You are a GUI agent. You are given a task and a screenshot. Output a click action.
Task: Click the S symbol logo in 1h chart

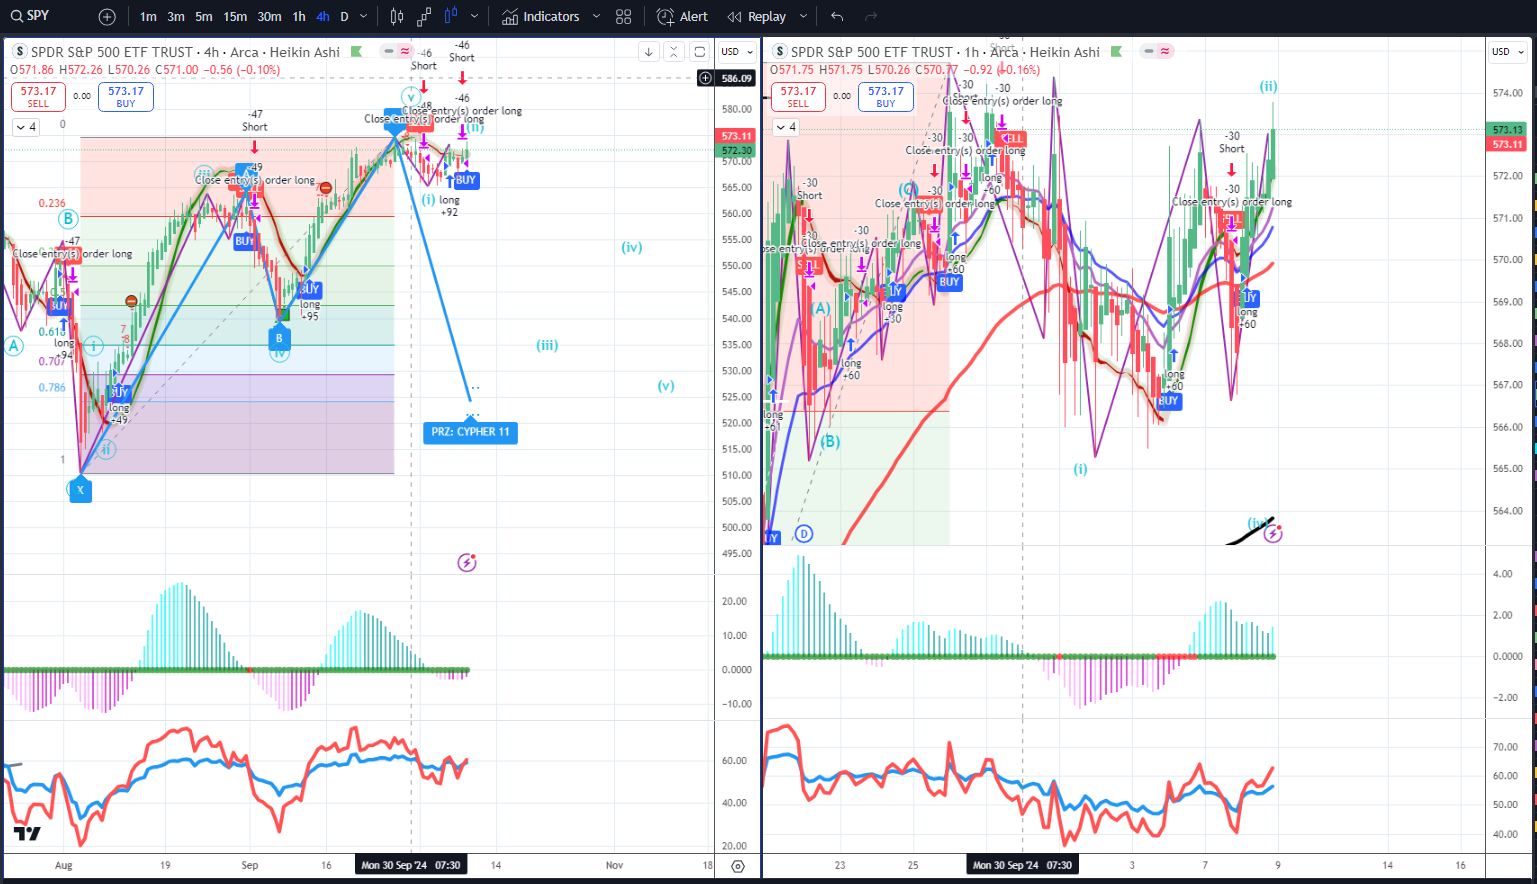coord(779,52)
